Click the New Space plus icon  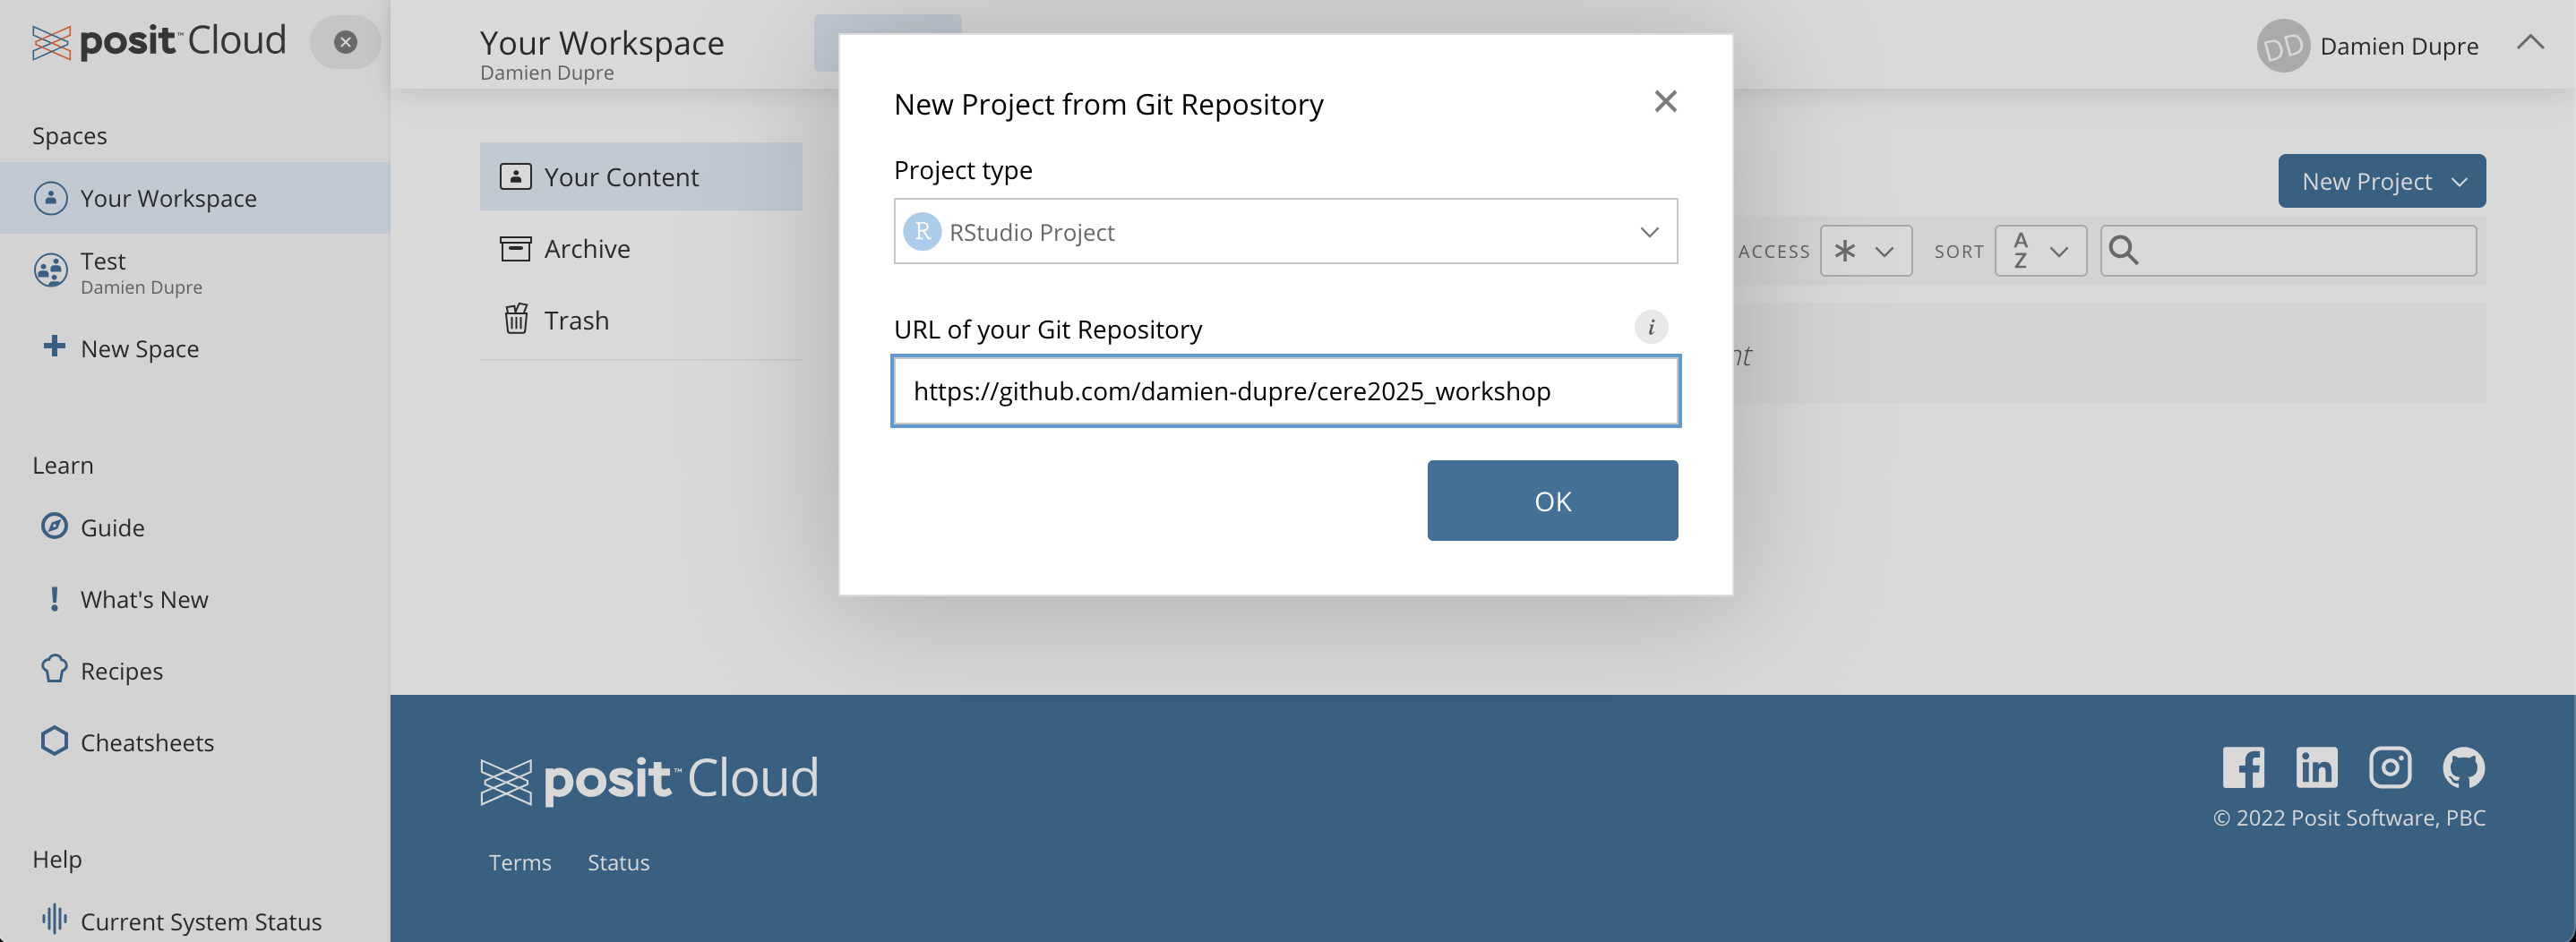point(54,347)
